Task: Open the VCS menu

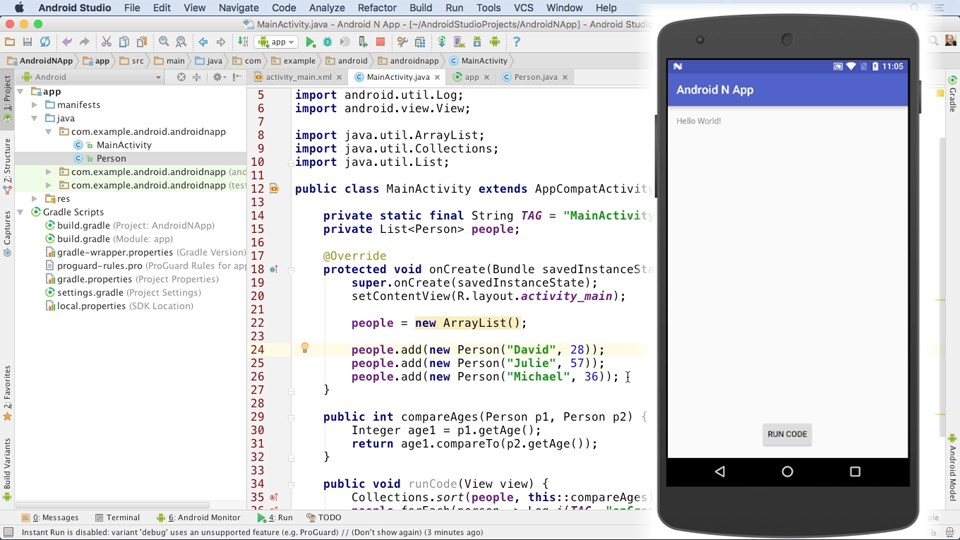Action: click(523, 8)
